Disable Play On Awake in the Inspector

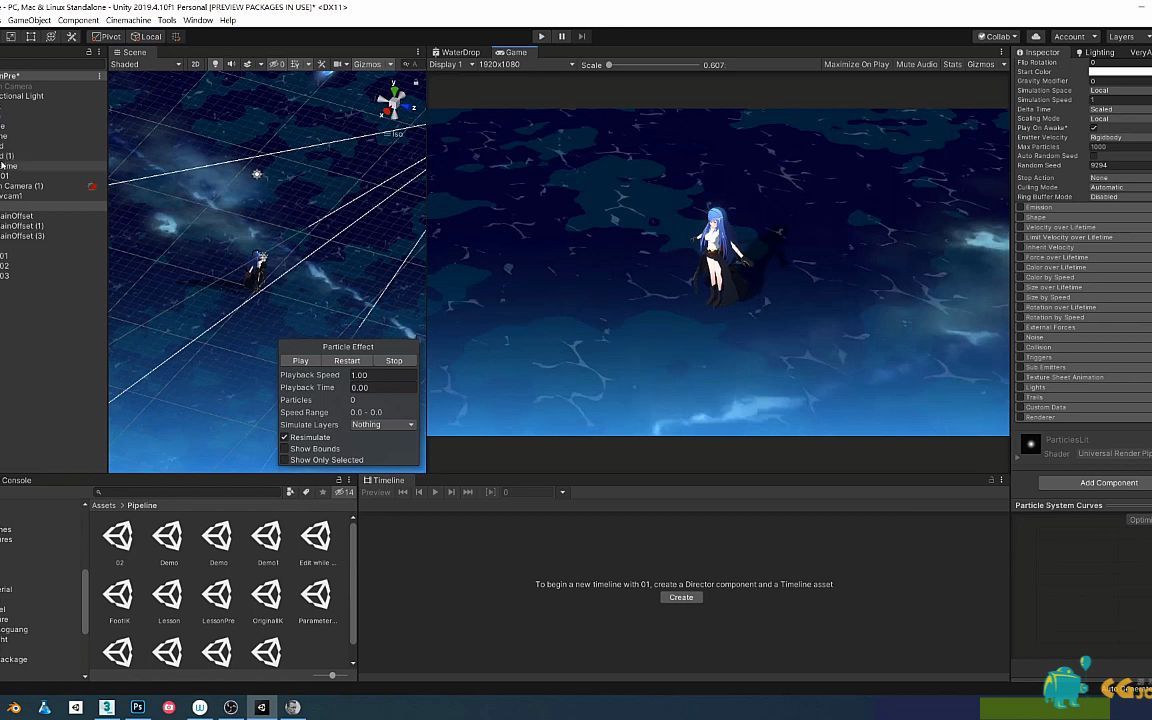click(x=1093, y=128)
